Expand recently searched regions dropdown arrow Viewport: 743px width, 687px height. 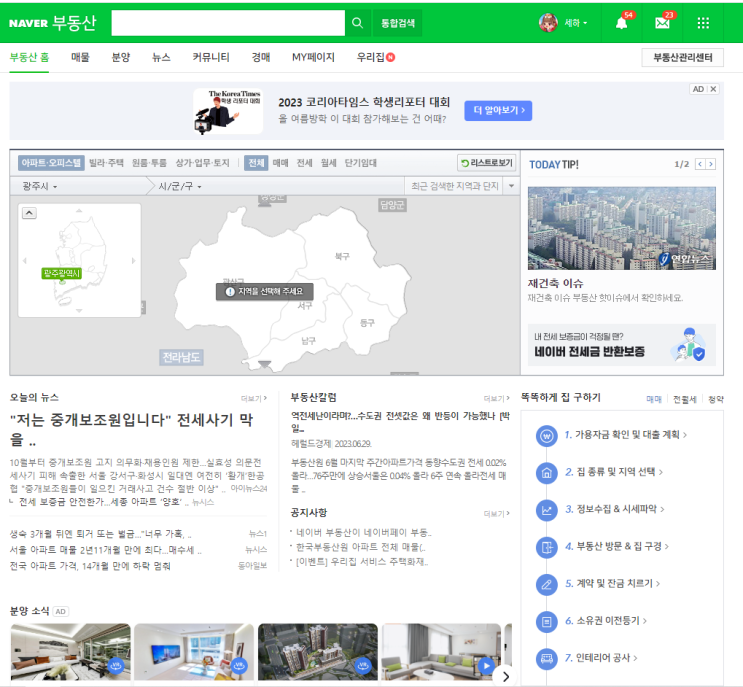pos(511,186)
